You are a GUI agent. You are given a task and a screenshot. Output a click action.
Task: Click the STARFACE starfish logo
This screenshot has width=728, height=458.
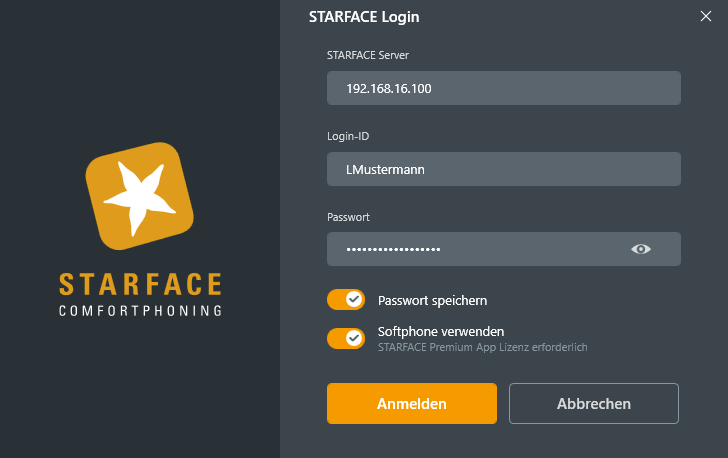[140, 196]
